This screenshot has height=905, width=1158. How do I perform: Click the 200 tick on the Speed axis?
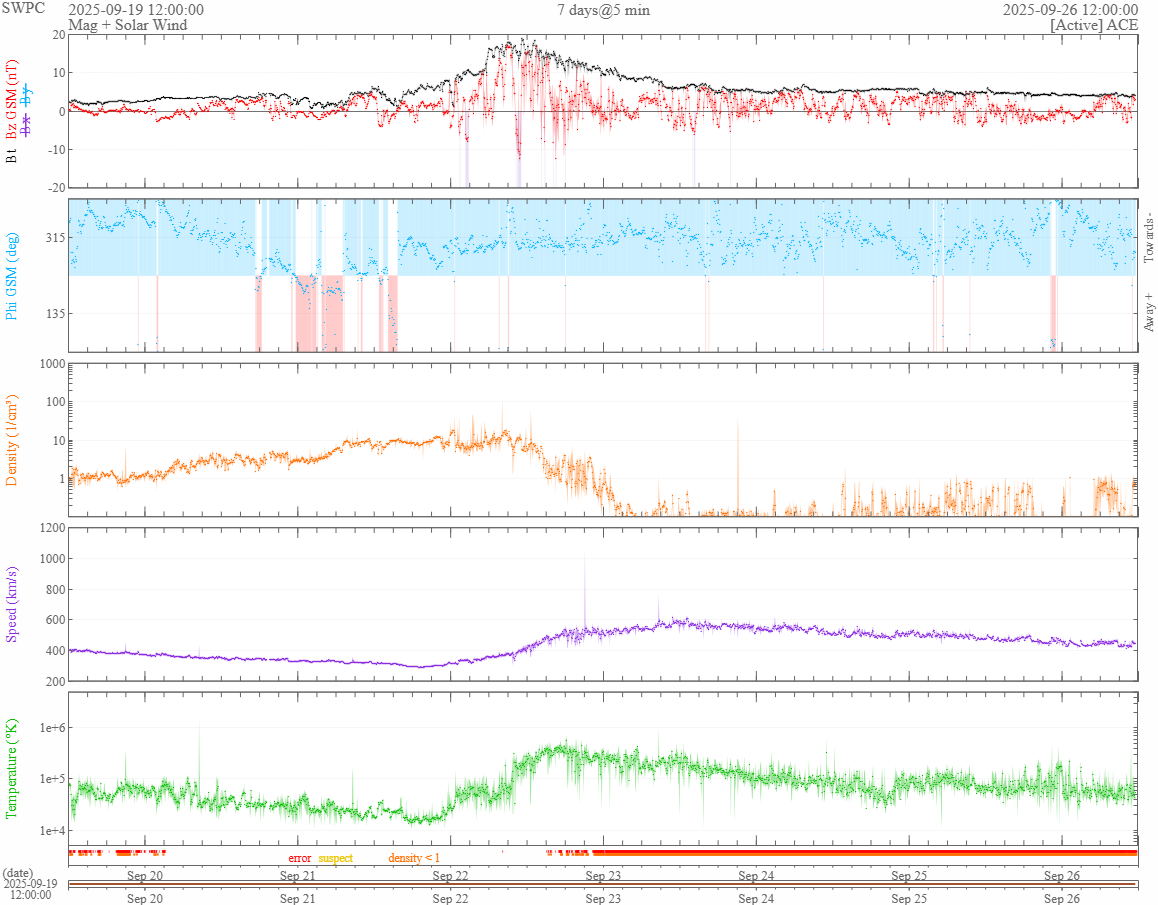tap(55, 681)
